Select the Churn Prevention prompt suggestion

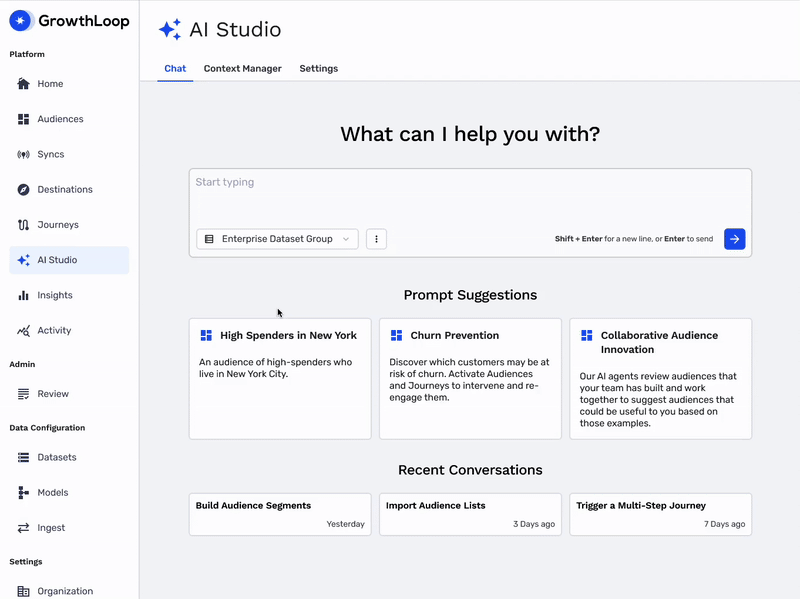[470, 378]
